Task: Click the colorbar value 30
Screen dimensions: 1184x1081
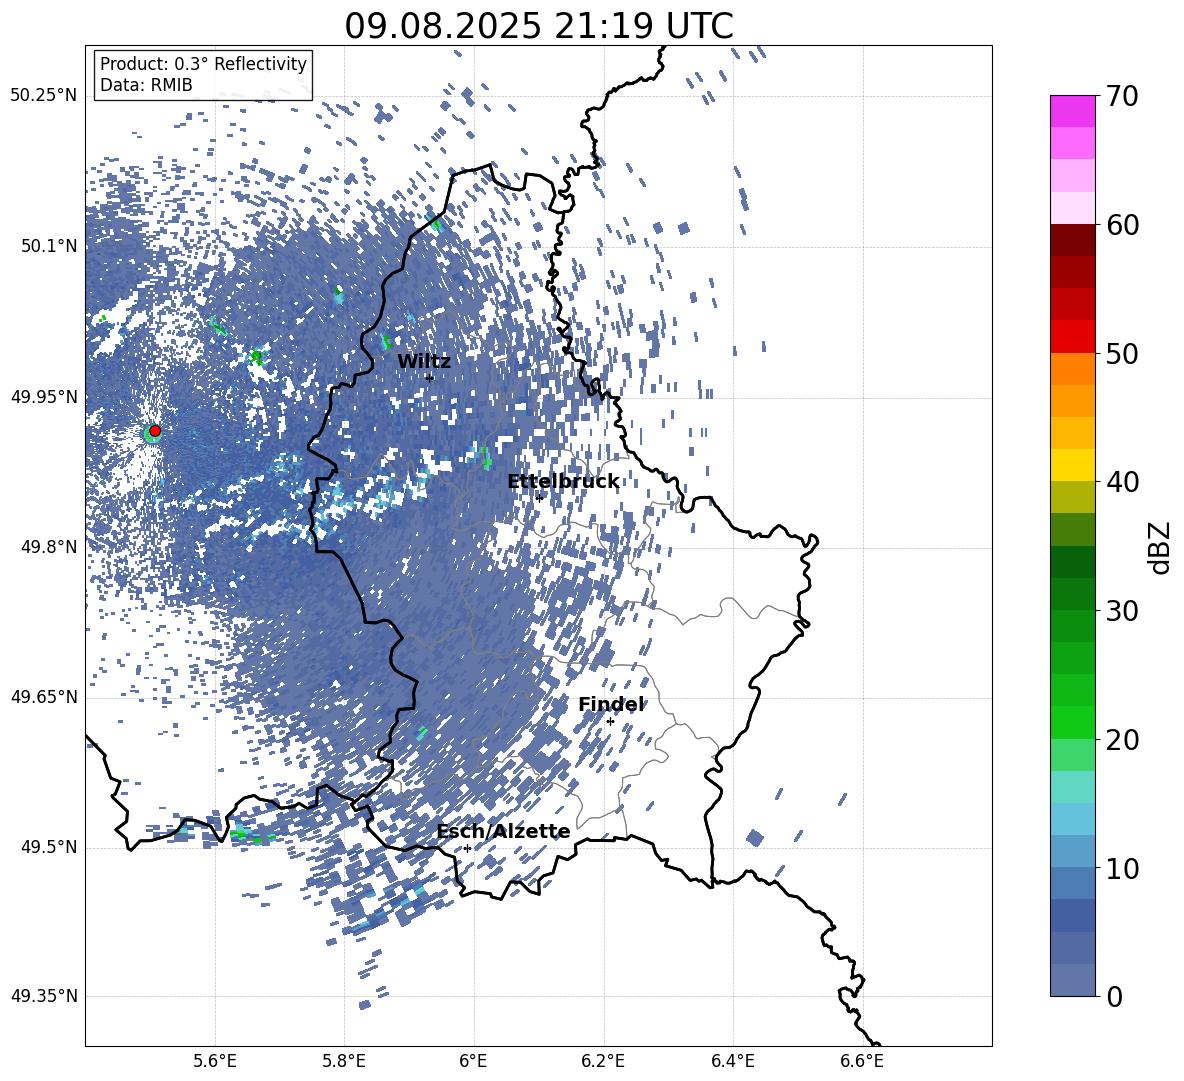Action: point(1122,611)
